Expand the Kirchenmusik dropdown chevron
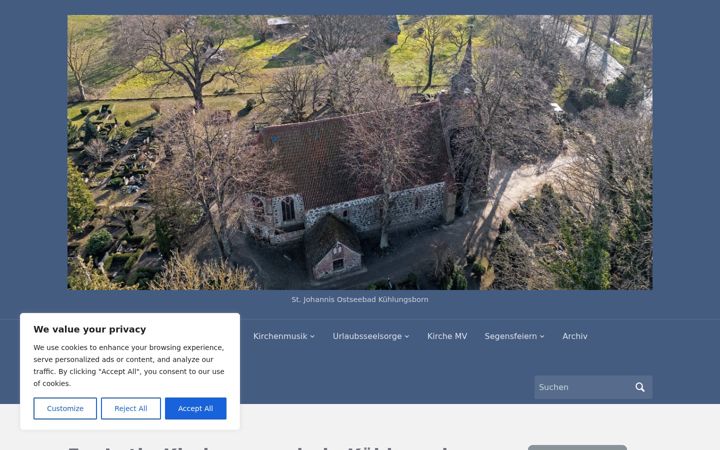This screenshot has width=720, height=450. (x=312, y=337)
